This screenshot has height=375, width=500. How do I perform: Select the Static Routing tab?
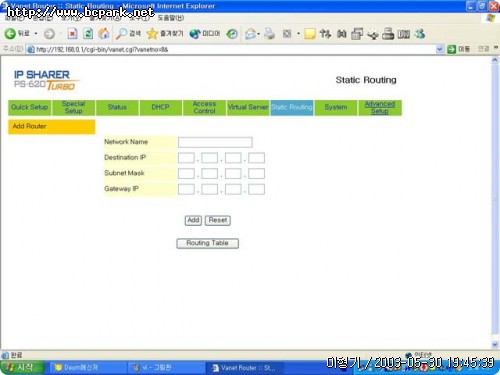pos(292,107)
